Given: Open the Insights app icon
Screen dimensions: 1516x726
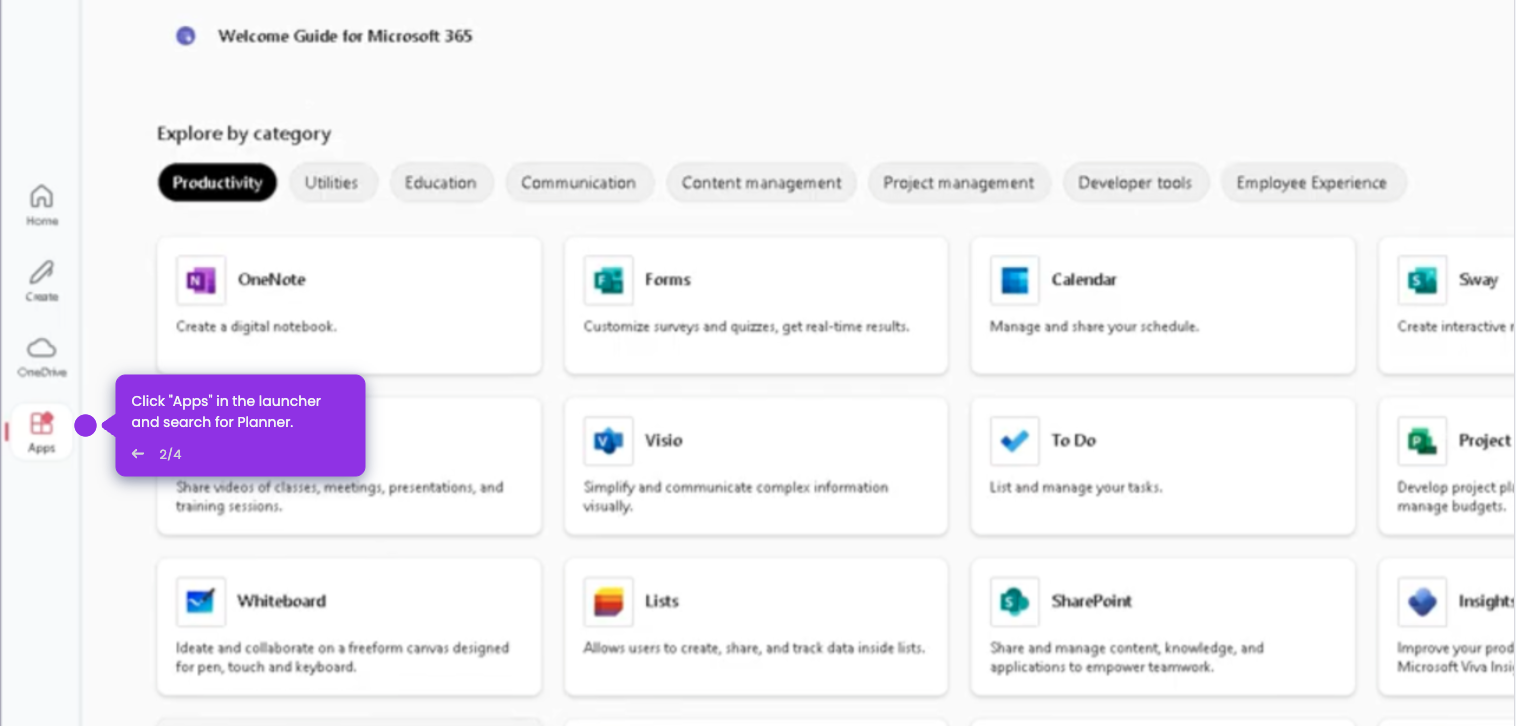Looking at the screenshot, I should [1422, 602].
